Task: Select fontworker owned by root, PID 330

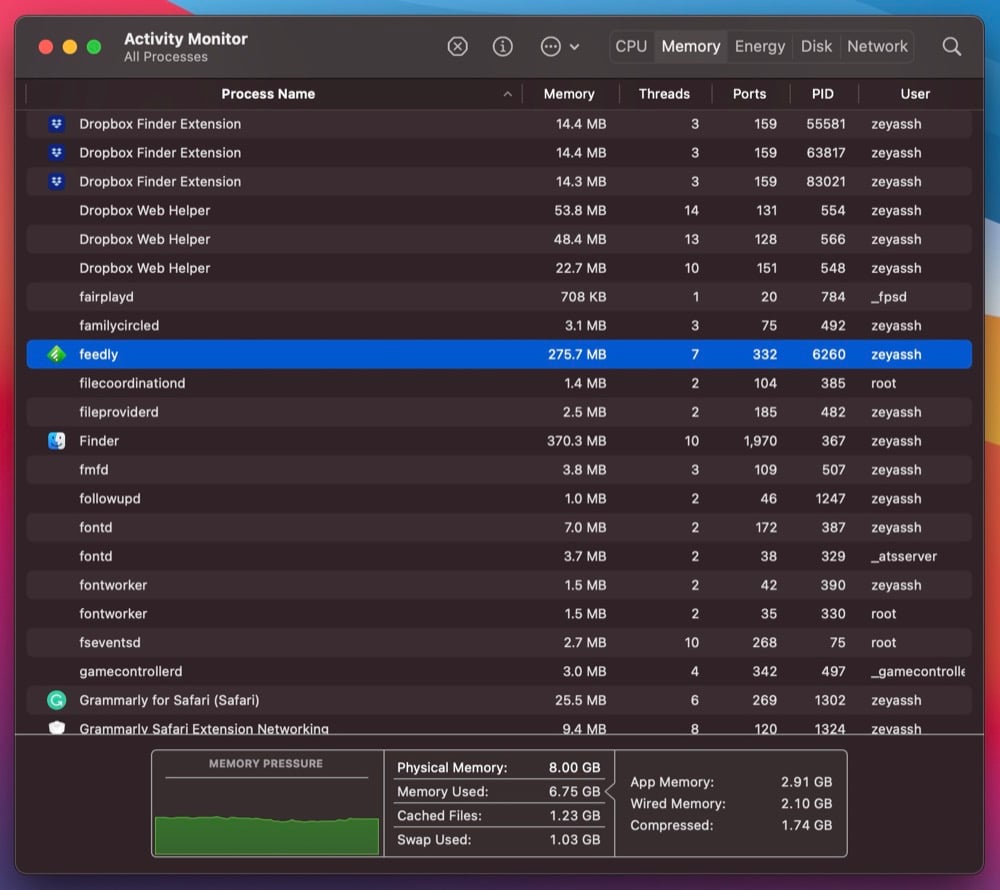Action: click(499, 613)
